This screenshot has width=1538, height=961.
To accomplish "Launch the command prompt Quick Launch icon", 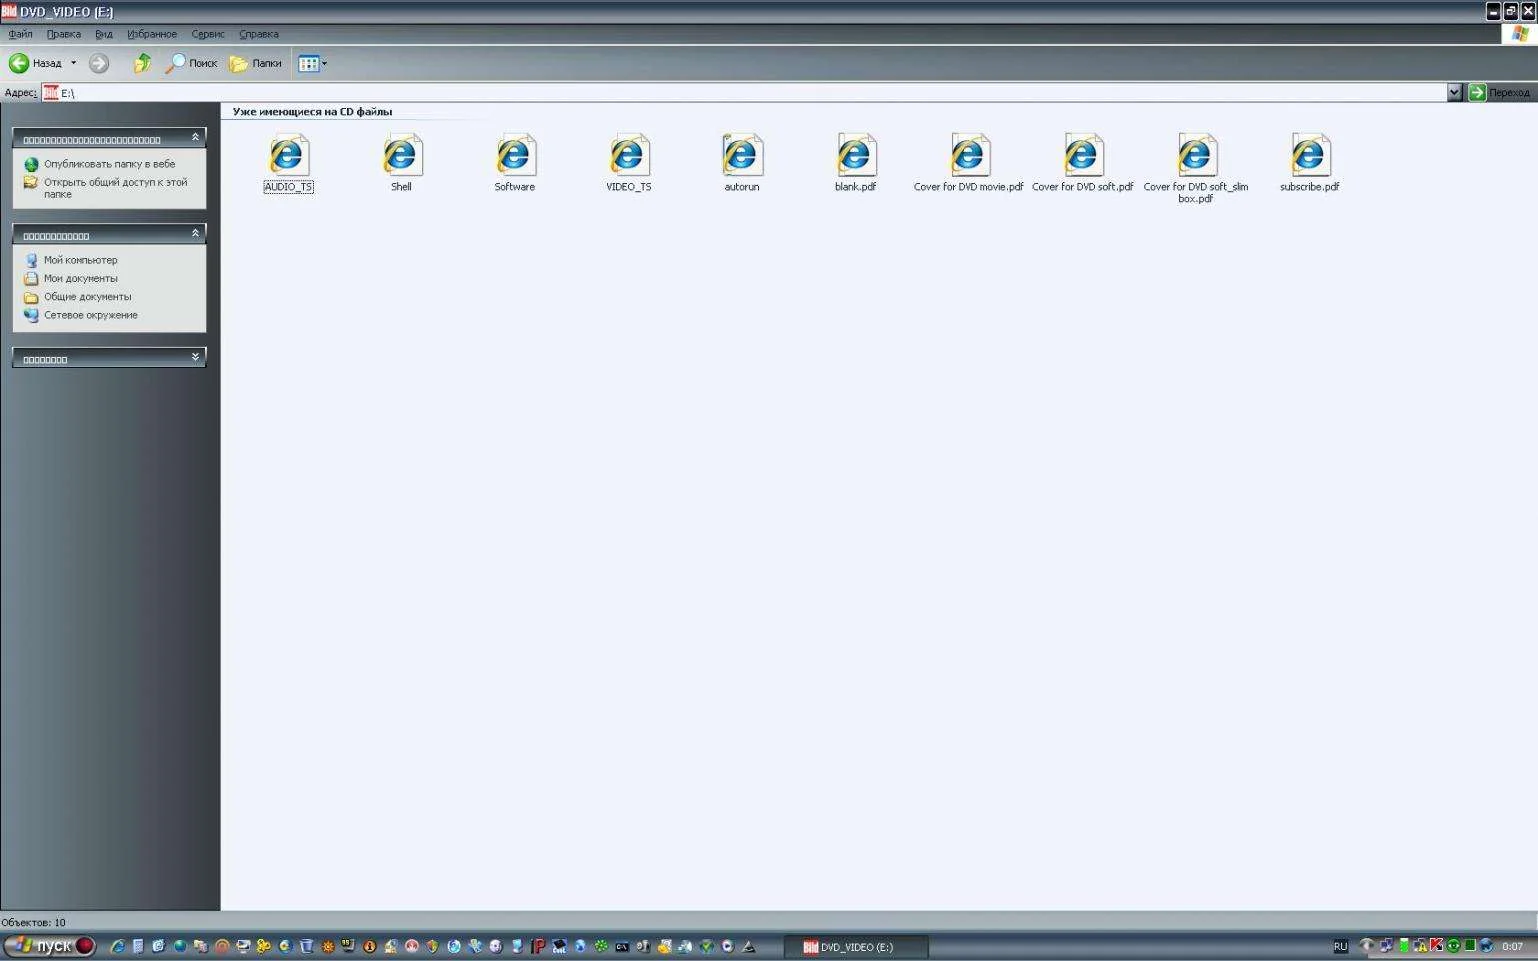I will [x=622, y=946].
